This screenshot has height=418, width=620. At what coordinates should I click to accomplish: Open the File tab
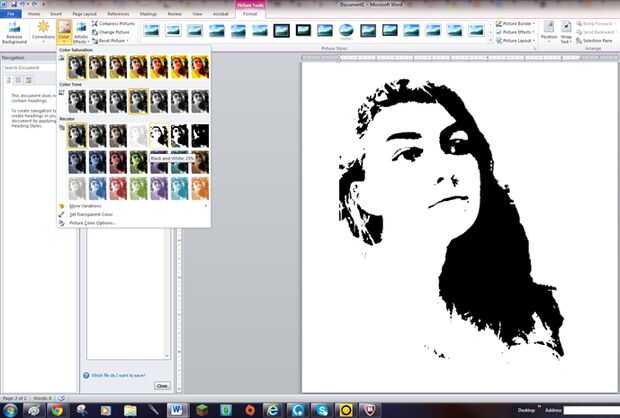click(11, 14)
